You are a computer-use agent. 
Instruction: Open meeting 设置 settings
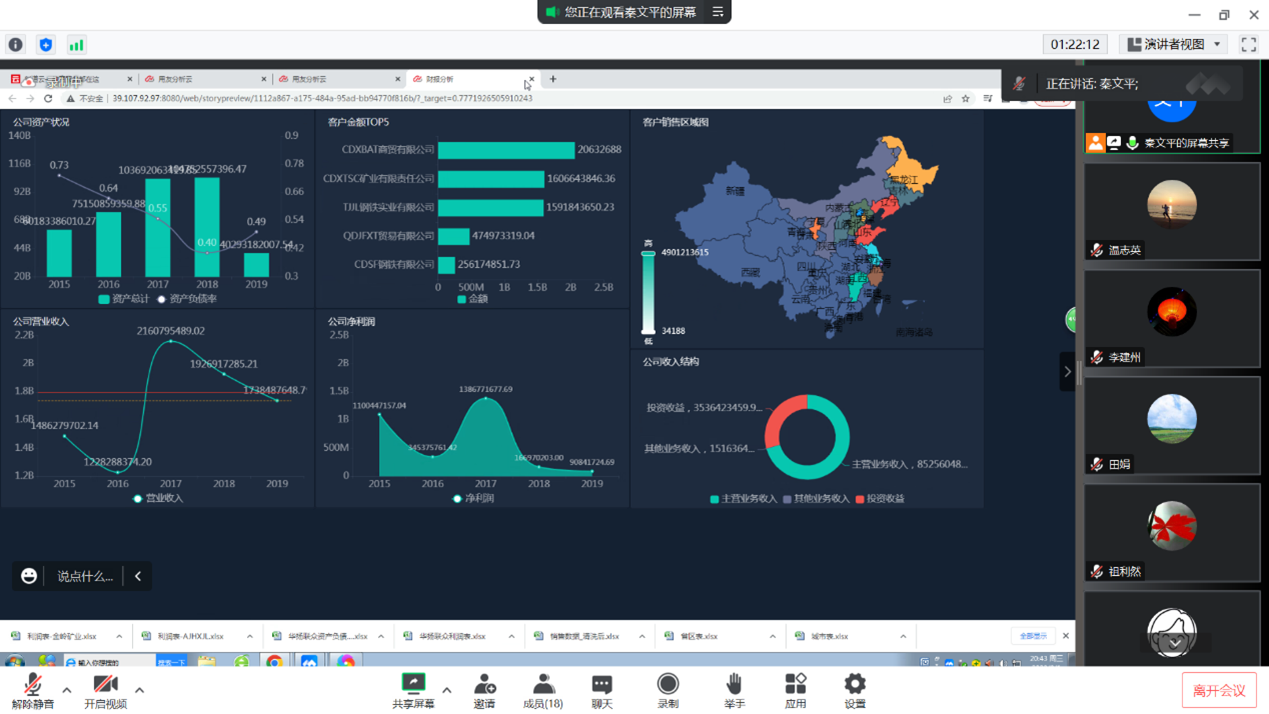click(x=854, y=691)
